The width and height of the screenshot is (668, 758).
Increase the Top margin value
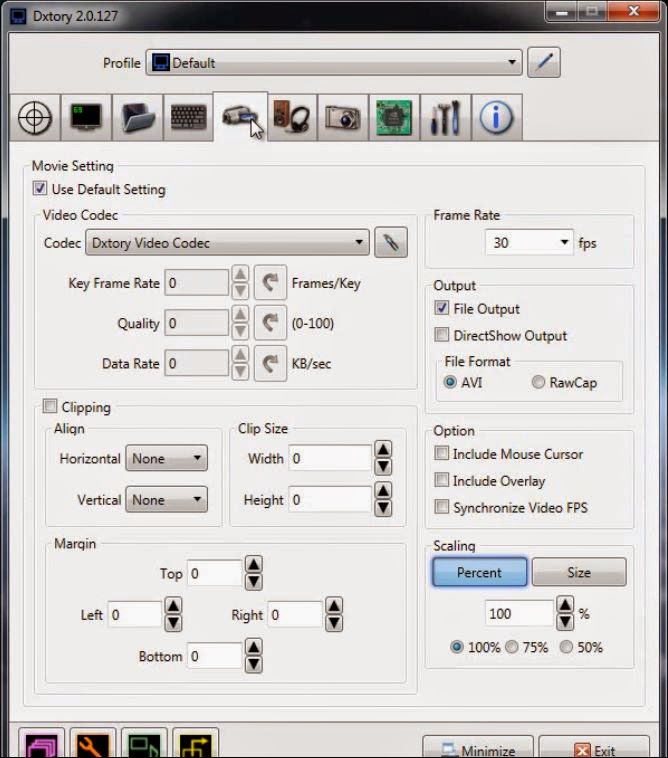[x=254, y=564]
